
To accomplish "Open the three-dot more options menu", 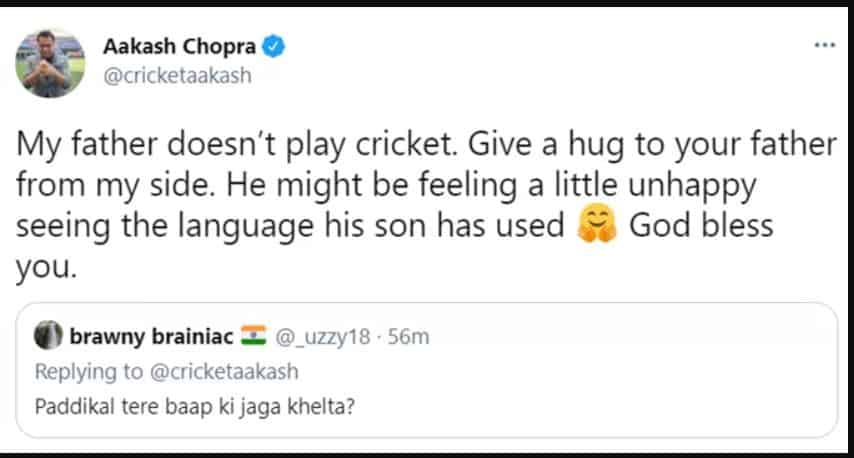I will pos(824,46).
